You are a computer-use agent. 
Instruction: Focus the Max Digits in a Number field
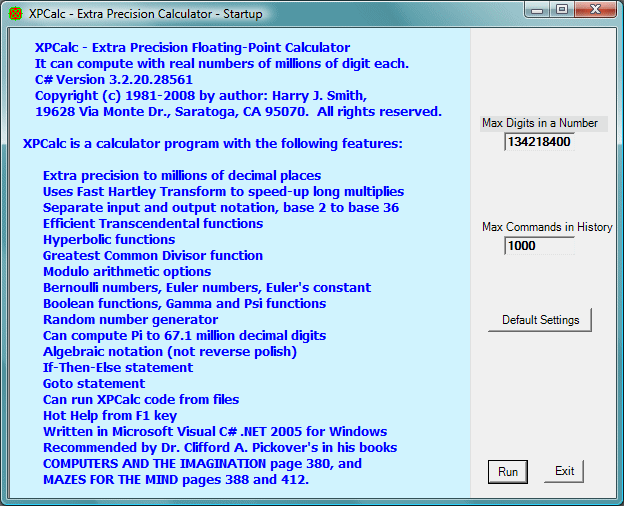pos(539,142)
